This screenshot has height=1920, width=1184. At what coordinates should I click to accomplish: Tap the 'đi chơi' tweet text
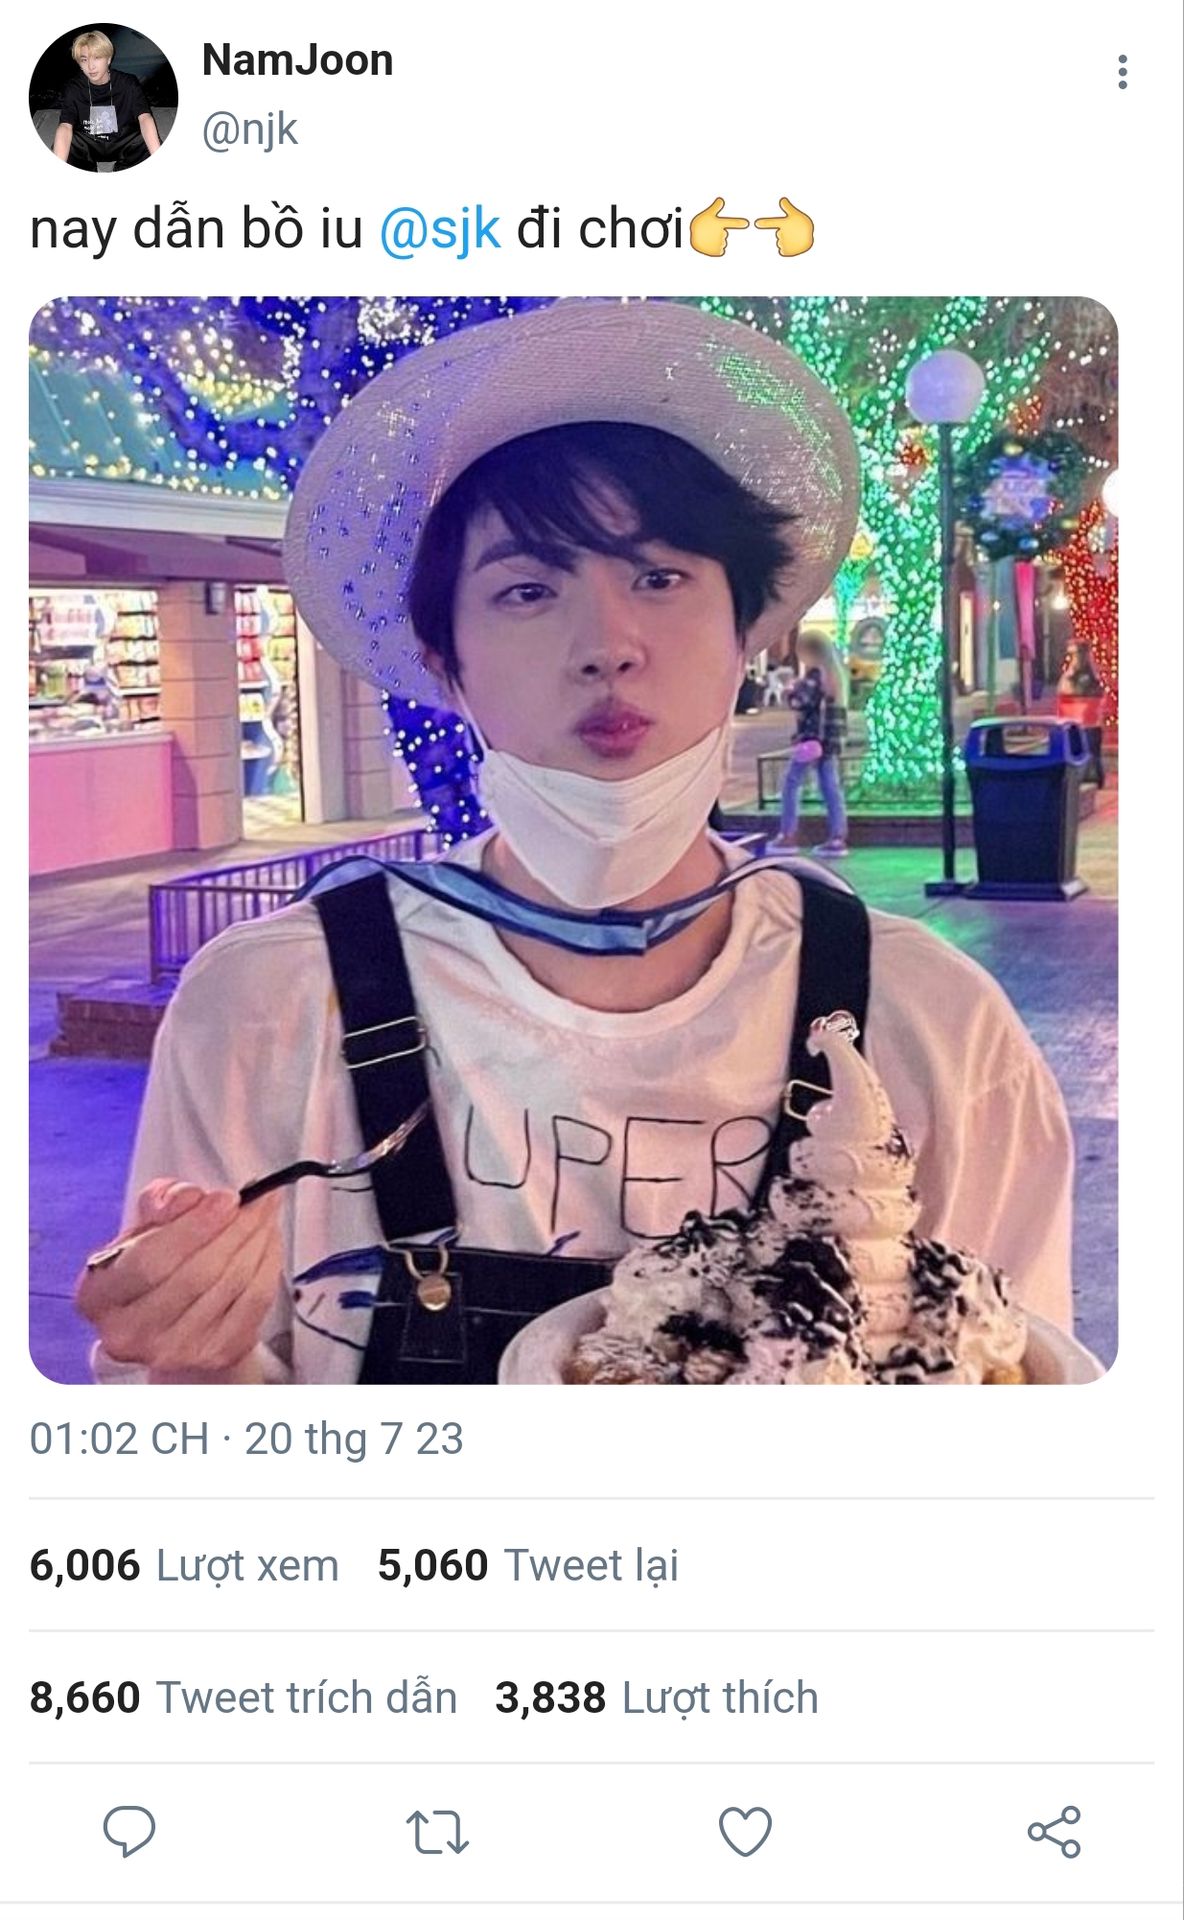(x=600, y=229)
